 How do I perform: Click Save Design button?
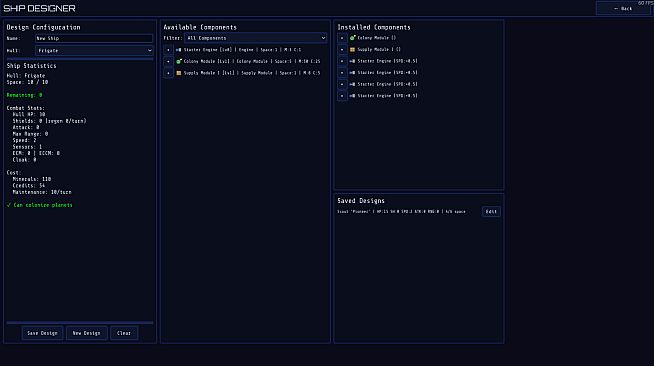coord(42,333)
